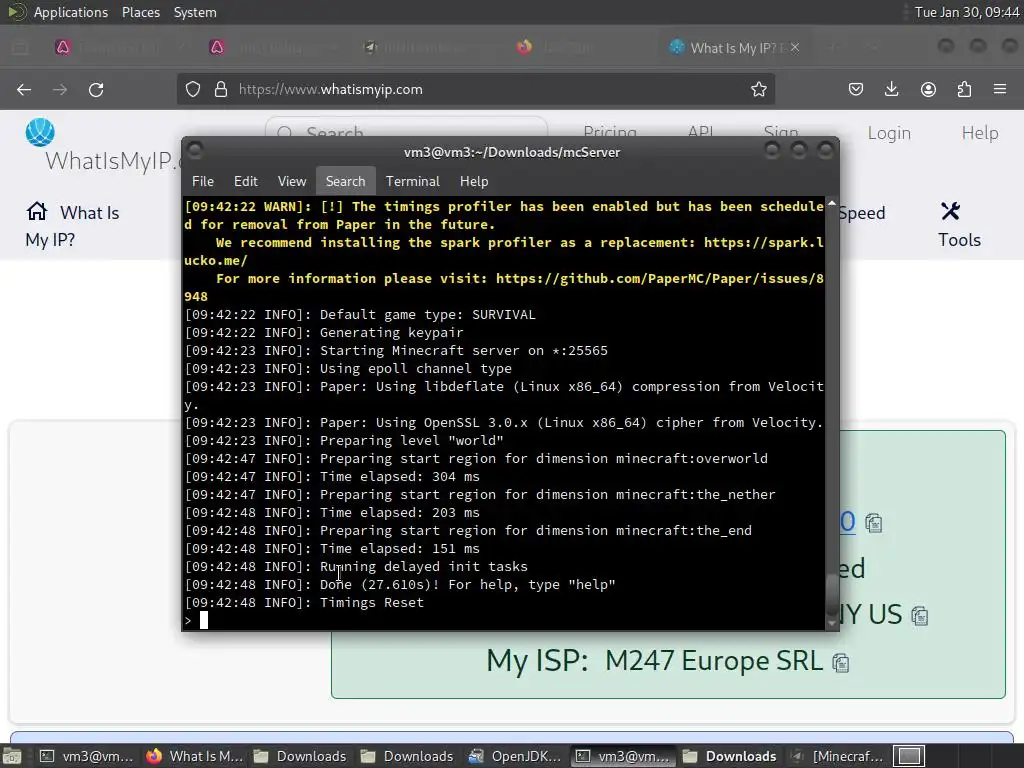This screenshot has width=1024, height=768.
Task: Click the home icon beside What Is My IP?
Action: tap(37, 211)
